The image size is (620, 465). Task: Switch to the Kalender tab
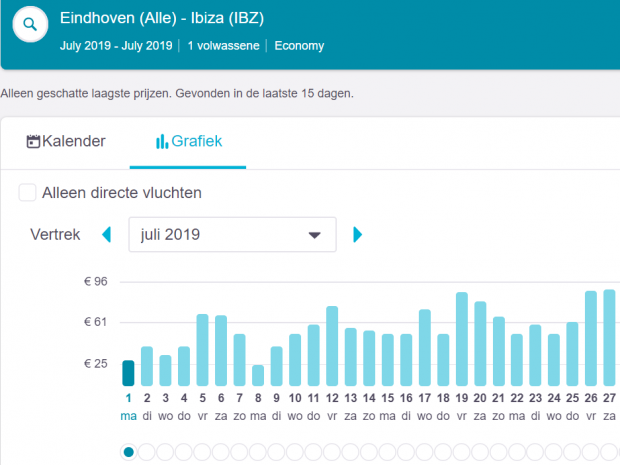pos(66,142)
